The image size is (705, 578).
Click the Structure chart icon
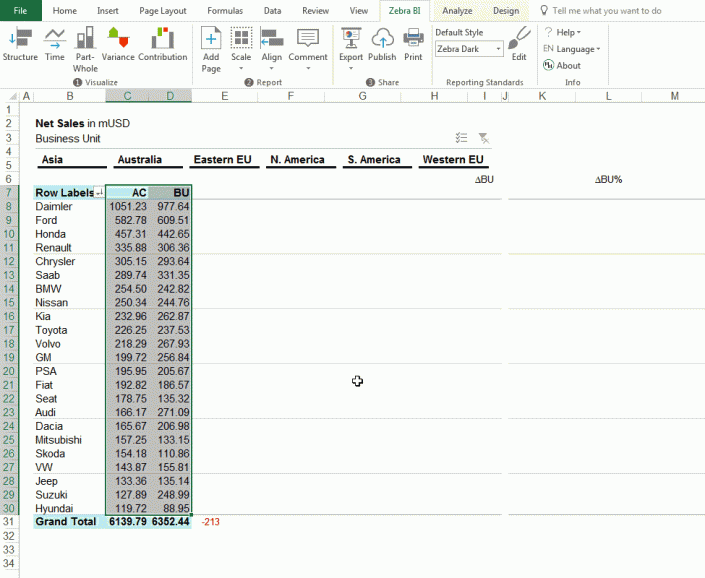(x=20, y=40)
